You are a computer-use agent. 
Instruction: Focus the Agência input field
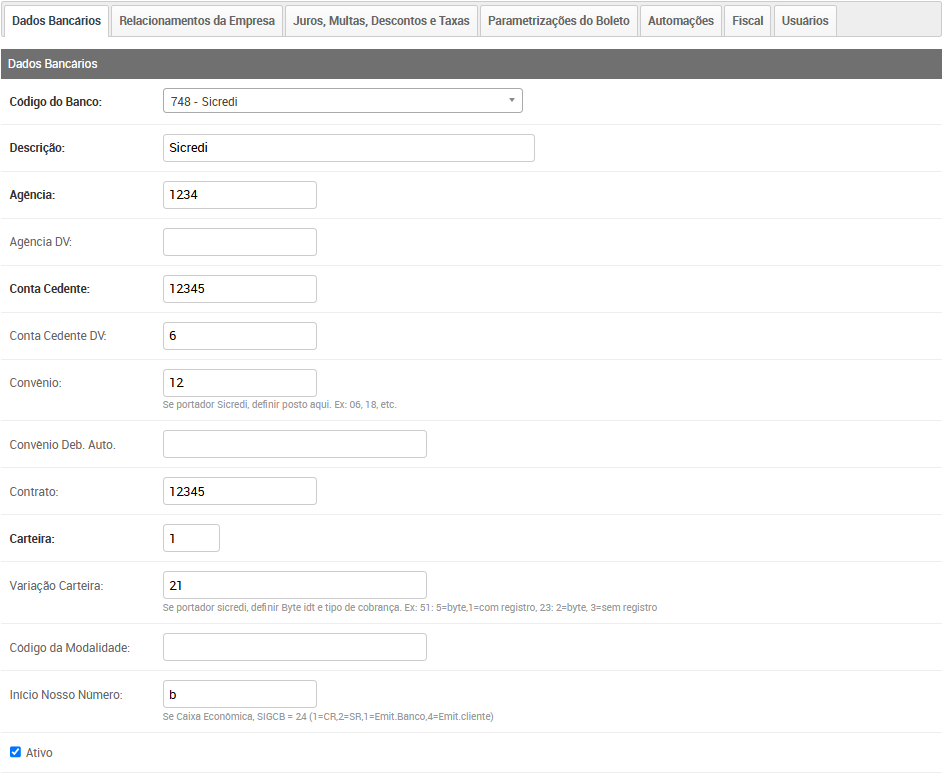pos(239,195)
